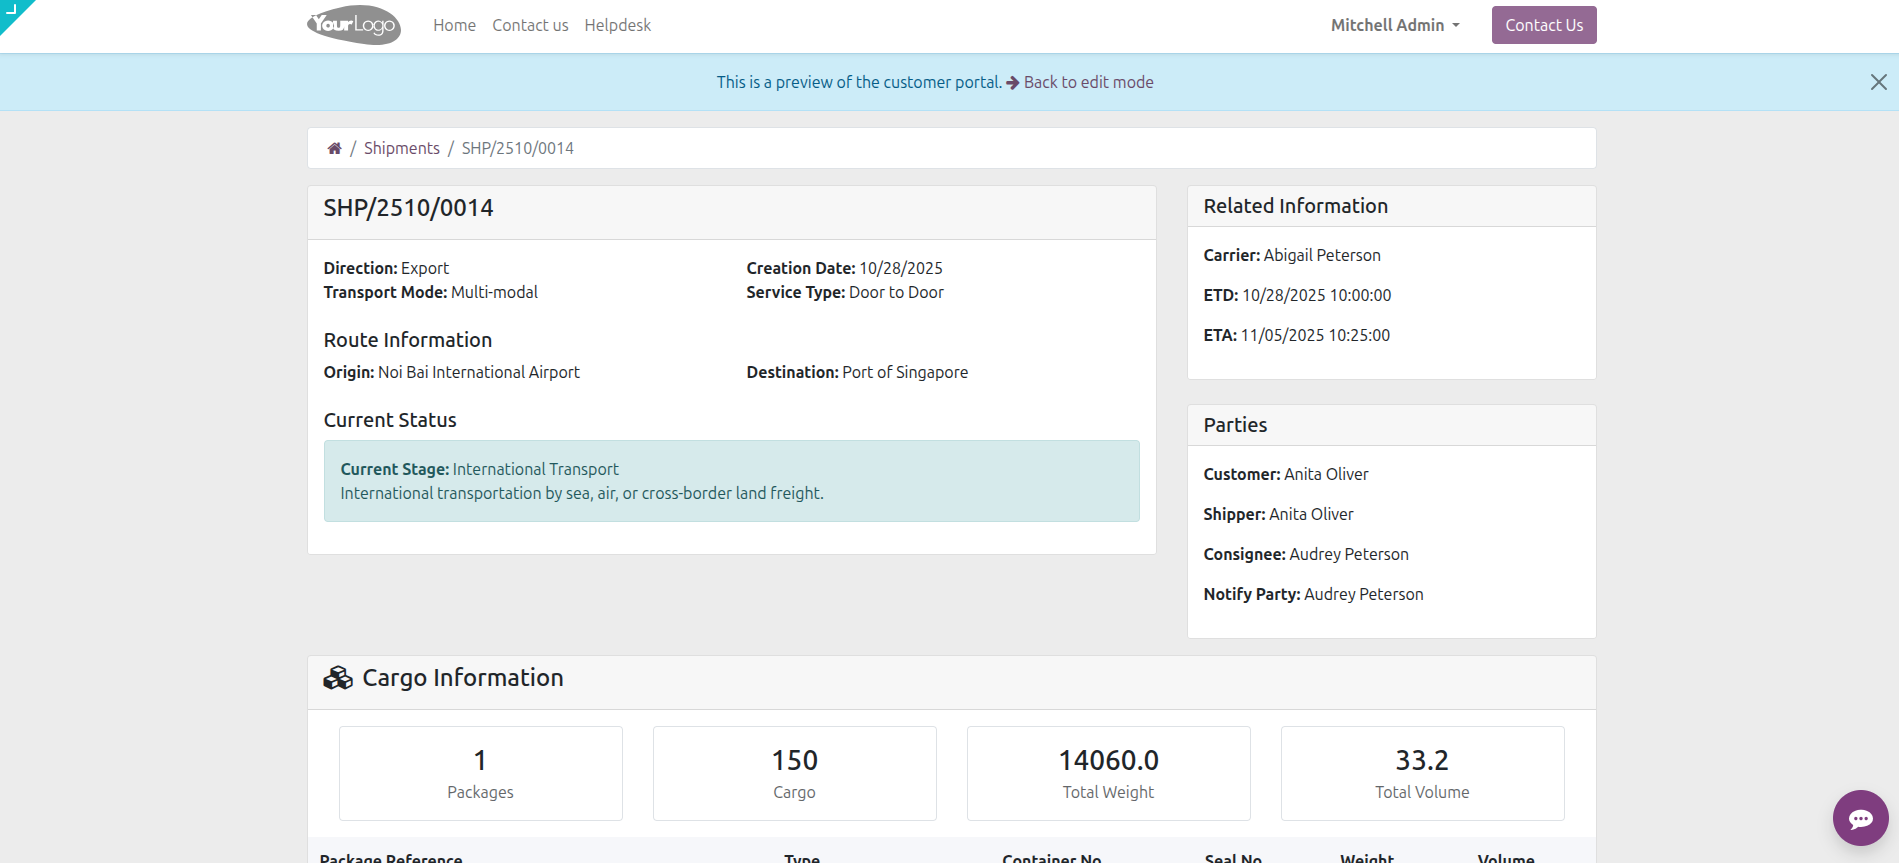Click the Cargo Information boxes icon
The width and height of the screenshot is (1899, 863).
click(x=338, y=678)
